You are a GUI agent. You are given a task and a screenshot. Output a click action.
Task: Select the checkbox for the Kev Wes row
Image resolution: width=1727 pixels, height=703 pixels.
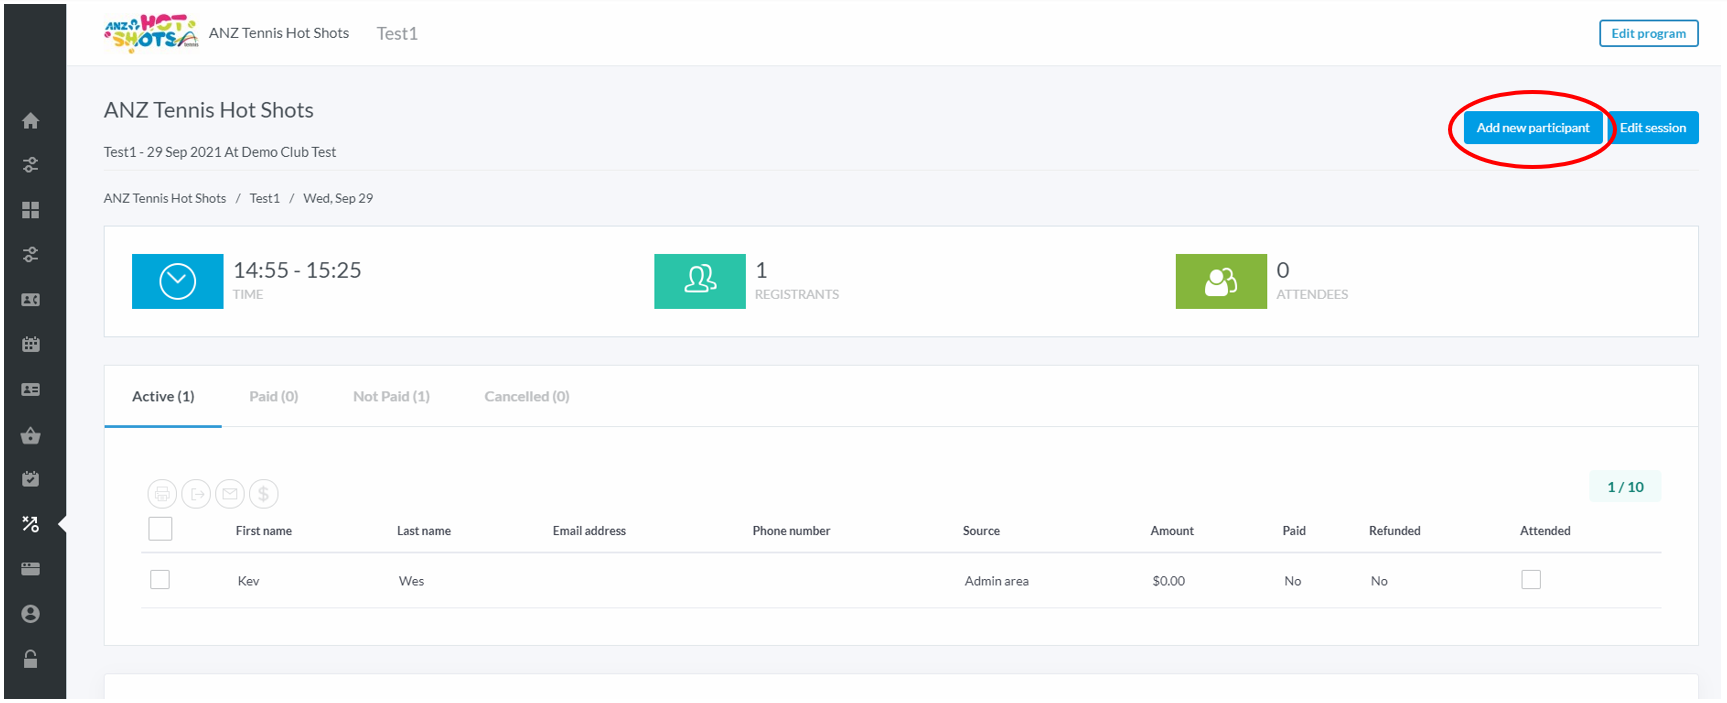click(x=160, y=580)
